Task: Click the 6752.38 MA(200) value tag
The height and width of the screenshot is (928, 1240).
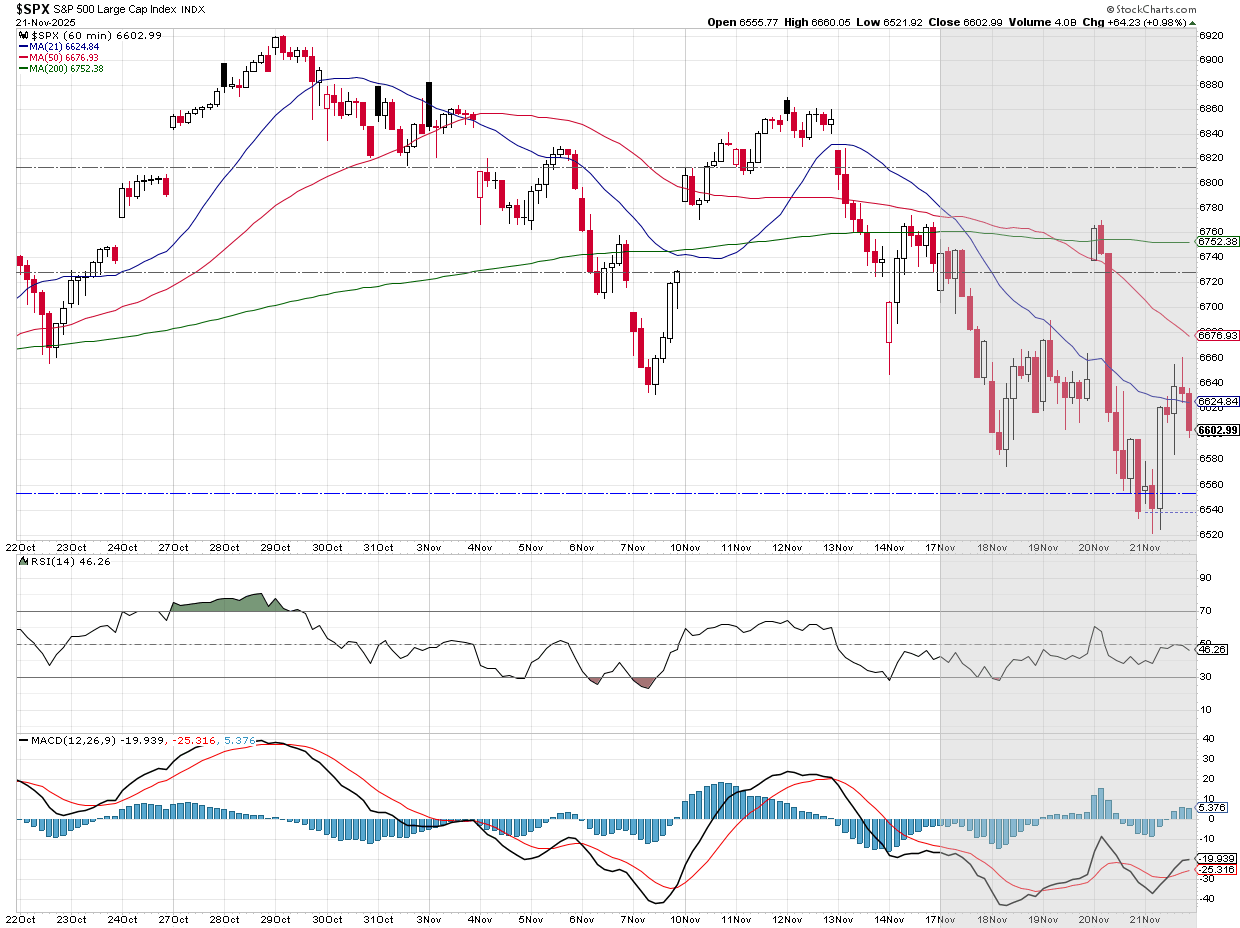Action: click(x=1218, y=241)
